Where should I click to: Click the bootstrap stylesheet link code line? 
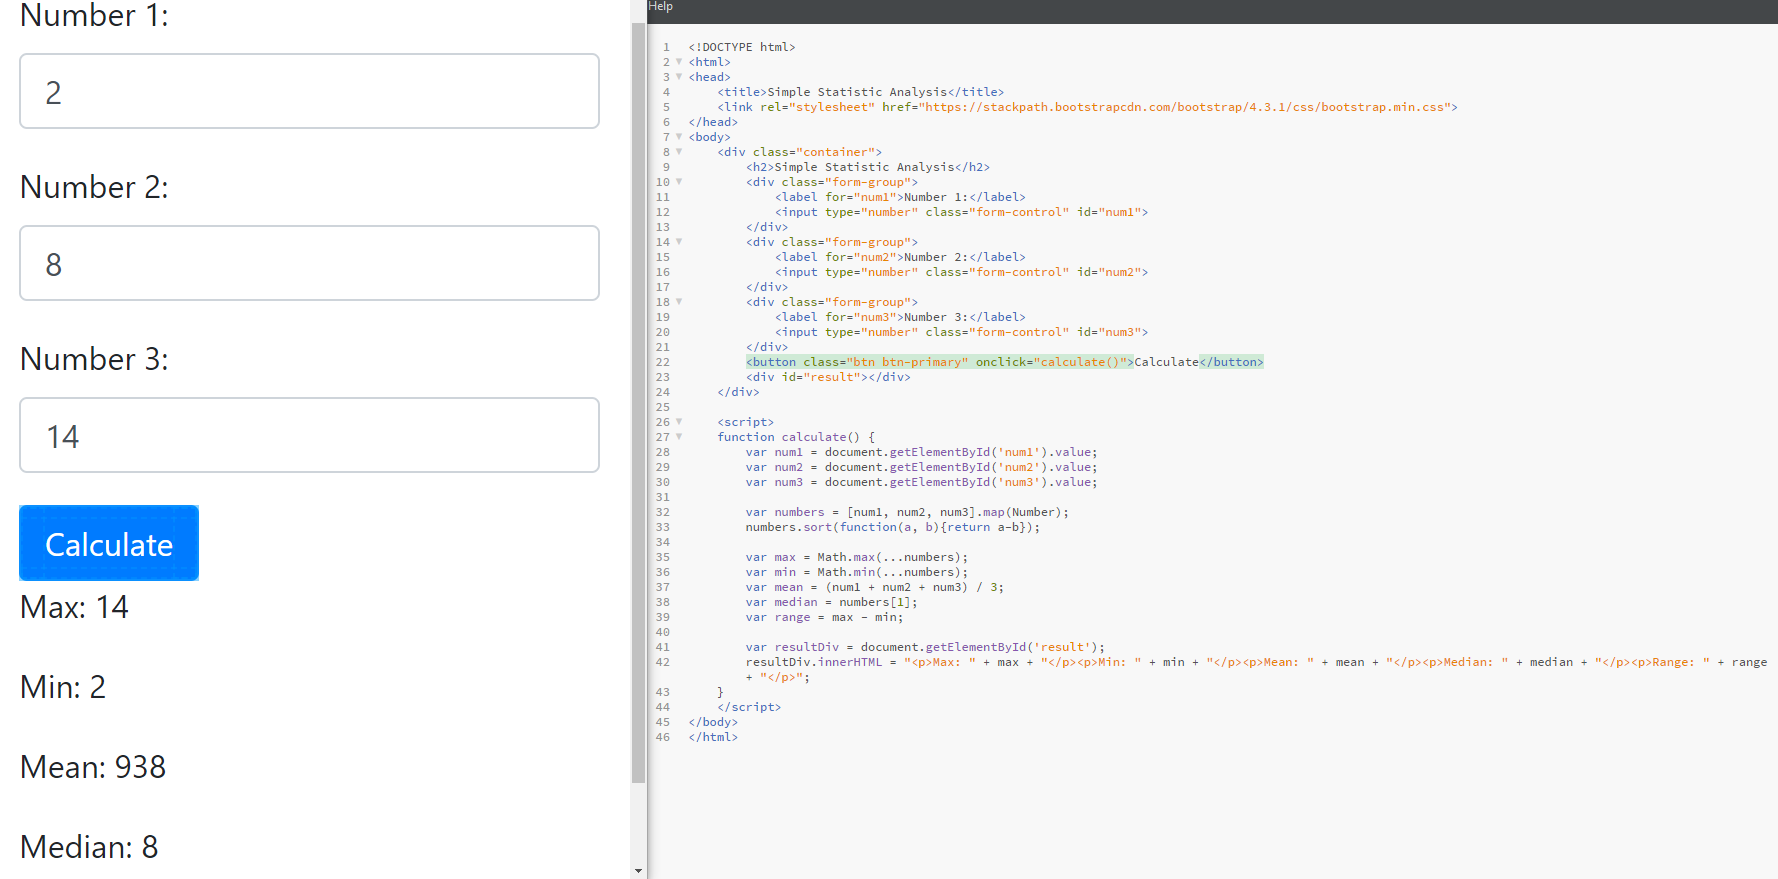(x=1087, y=107)
